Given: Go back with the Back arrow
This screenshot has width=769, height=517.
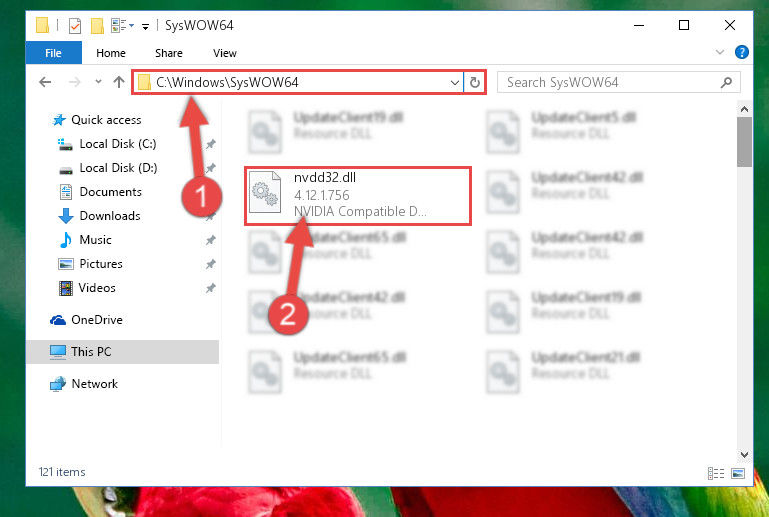Looking at the screenshot, I should click(45, 82).
